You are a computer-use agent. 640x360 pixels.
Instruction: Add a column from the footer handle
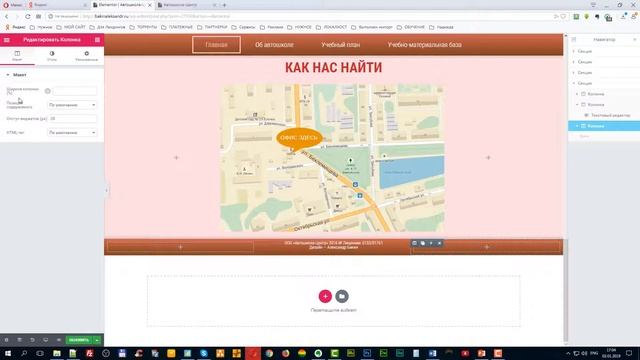(x=431, y=243)
